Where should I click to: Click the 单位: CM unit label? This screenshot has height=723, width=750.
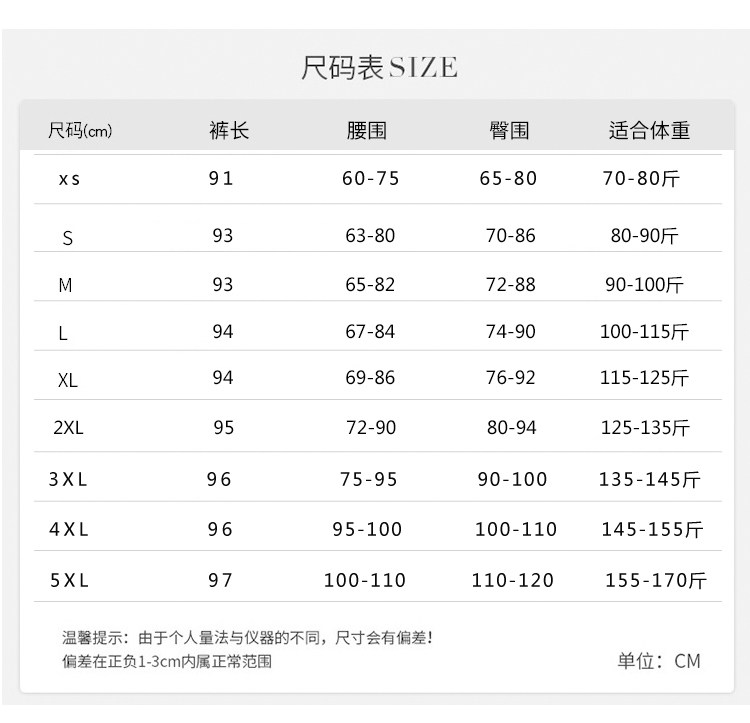pyautogui.click(x=658, y=660)
